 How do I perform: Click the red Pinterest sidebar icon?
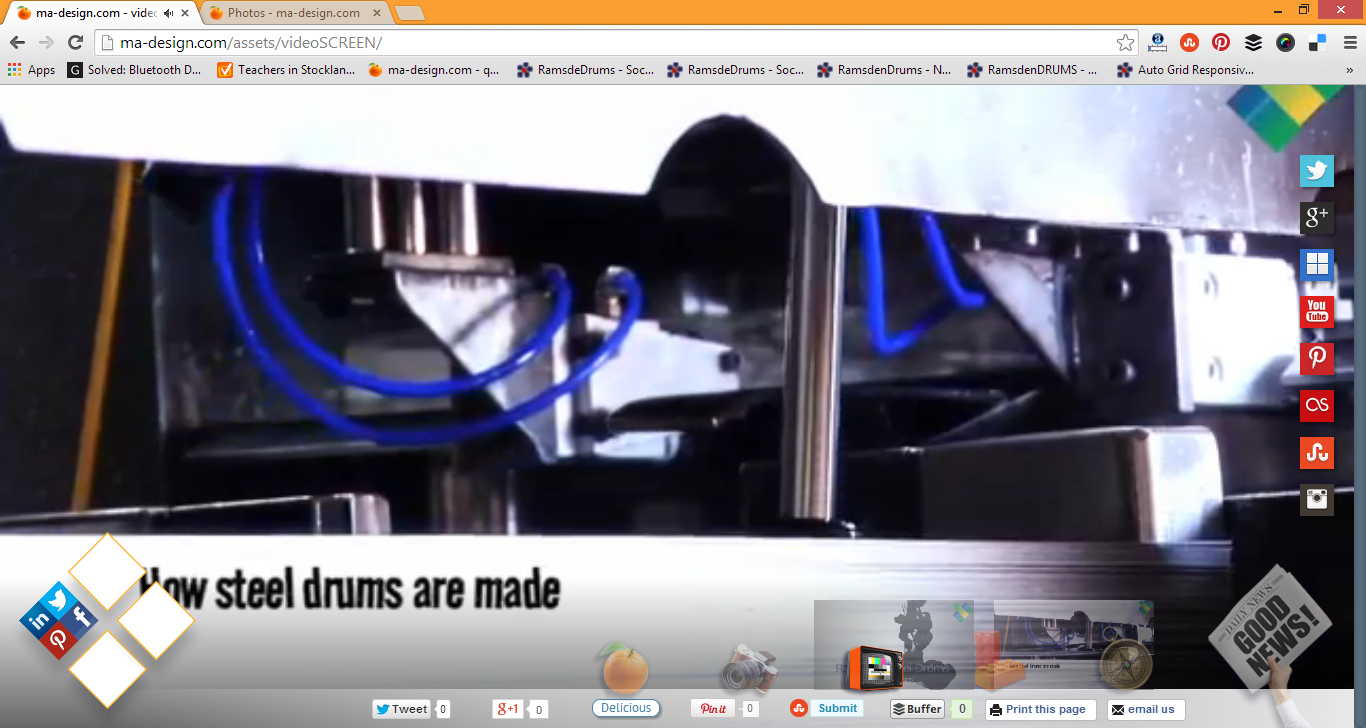(x=1316, y=358)
